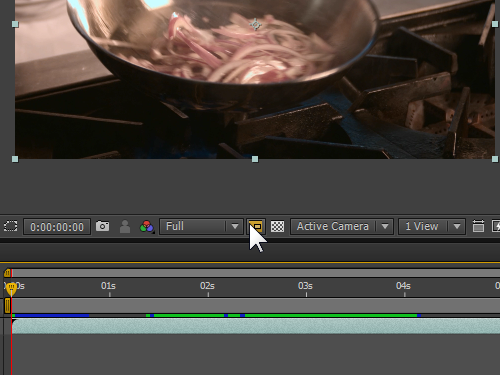
Task: Open the Full resolution dropdown
Action: 201,227
